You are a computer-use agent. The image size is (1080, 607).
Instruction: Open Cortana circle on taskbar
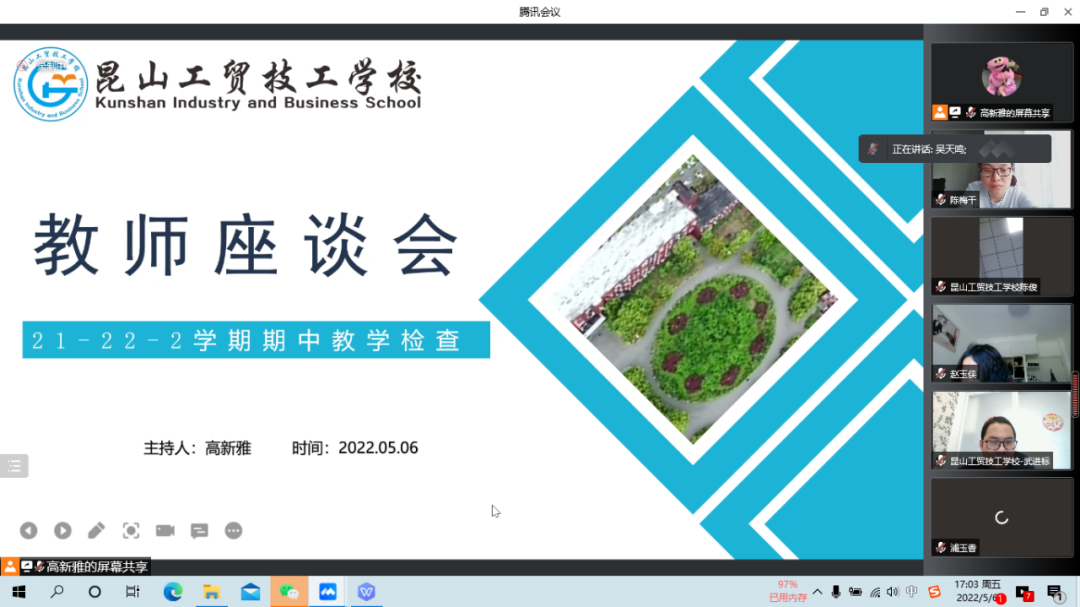95,592
